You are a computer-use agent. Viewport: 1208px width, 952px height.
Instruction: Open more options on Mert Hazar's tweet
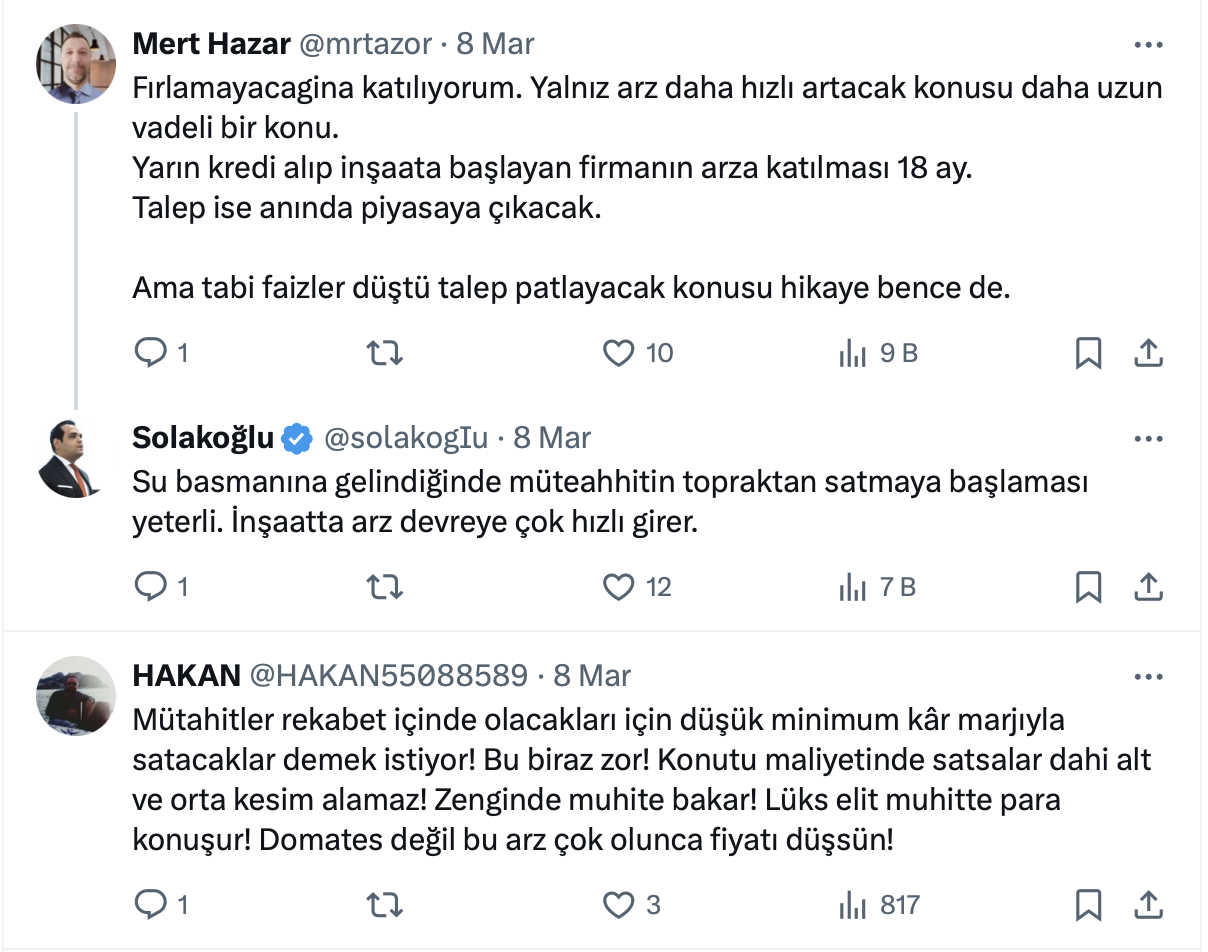(x=1148, y=45)
